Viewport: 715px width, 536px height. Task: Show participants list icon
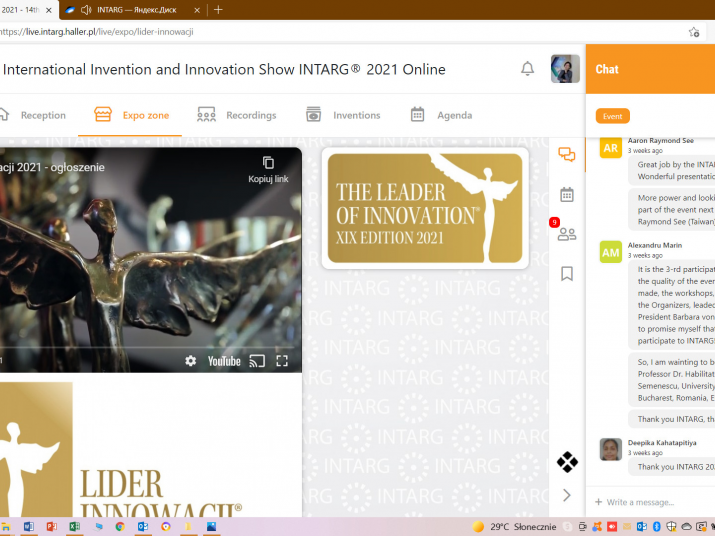pyautogui.click(x=566, y=234)
